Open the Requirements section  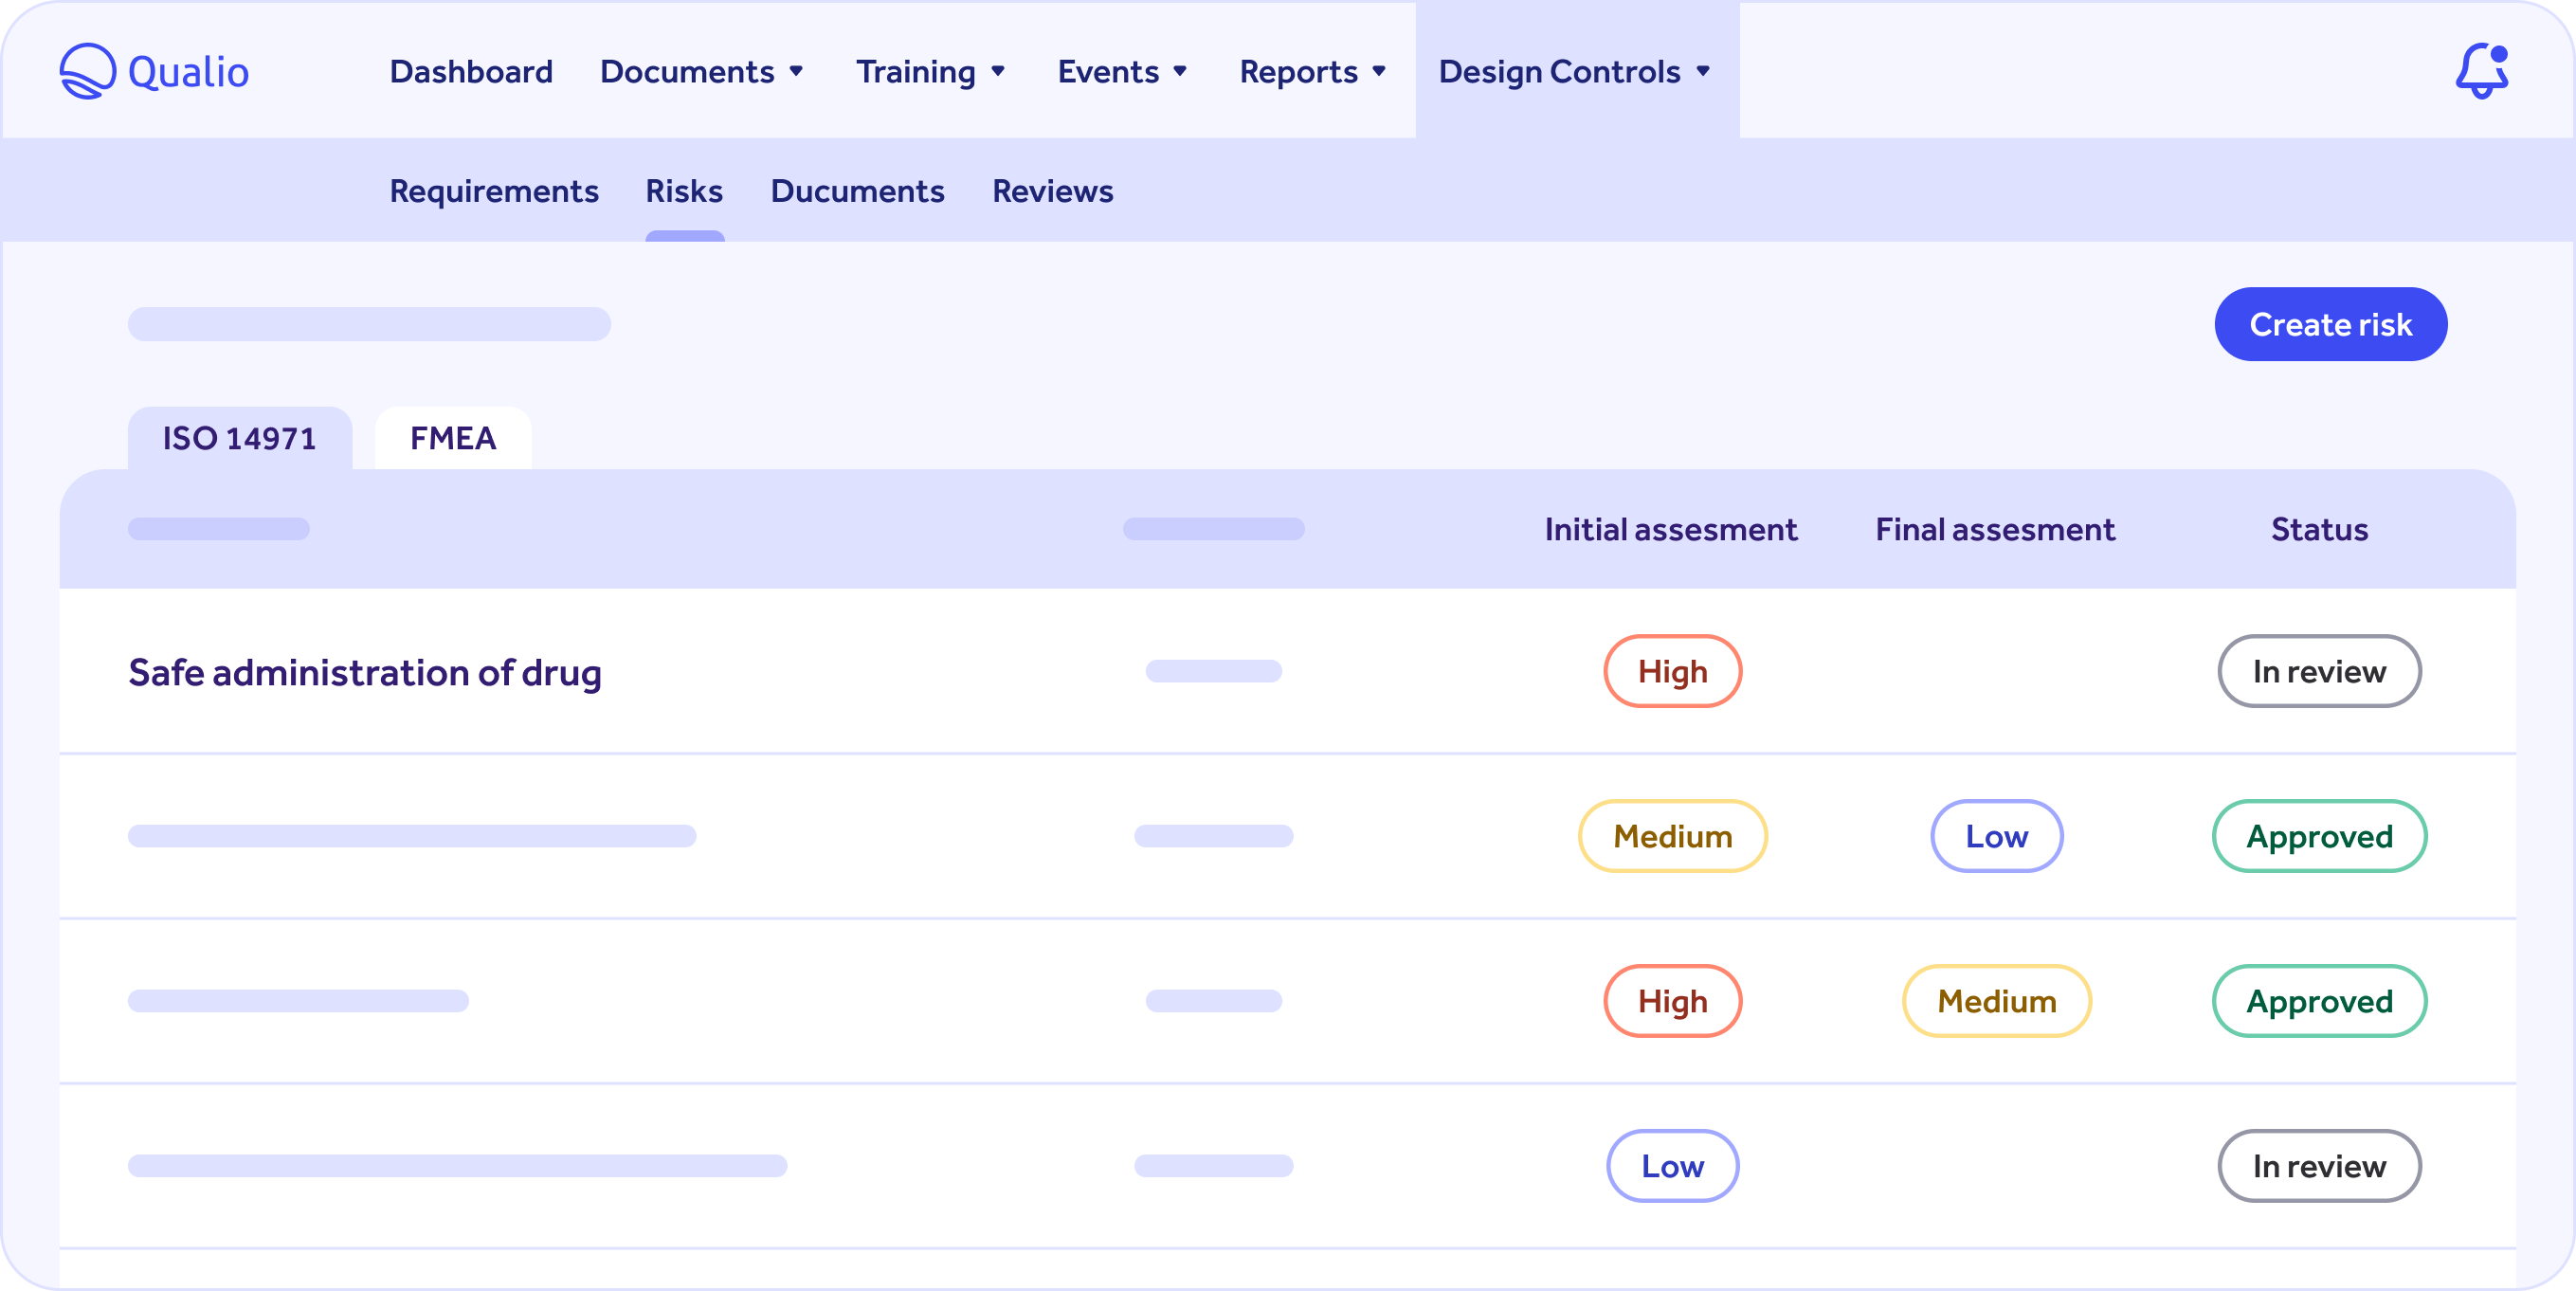point(494,191)
